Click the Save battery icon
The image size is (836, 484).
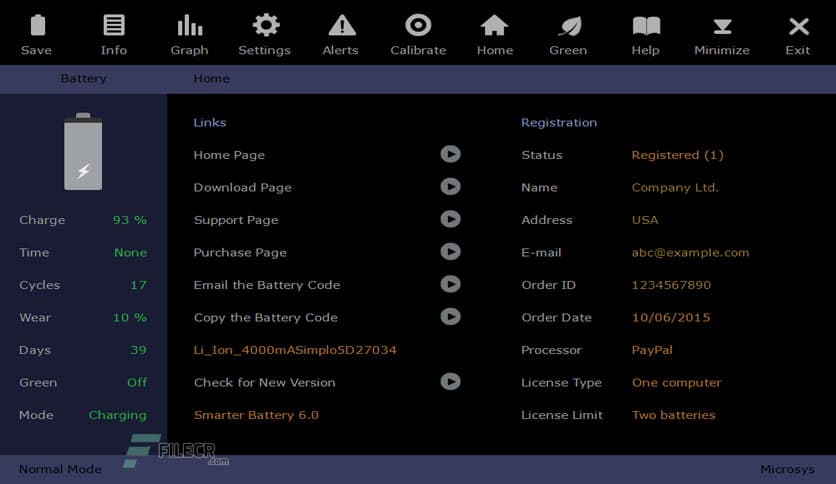[37, 25]
